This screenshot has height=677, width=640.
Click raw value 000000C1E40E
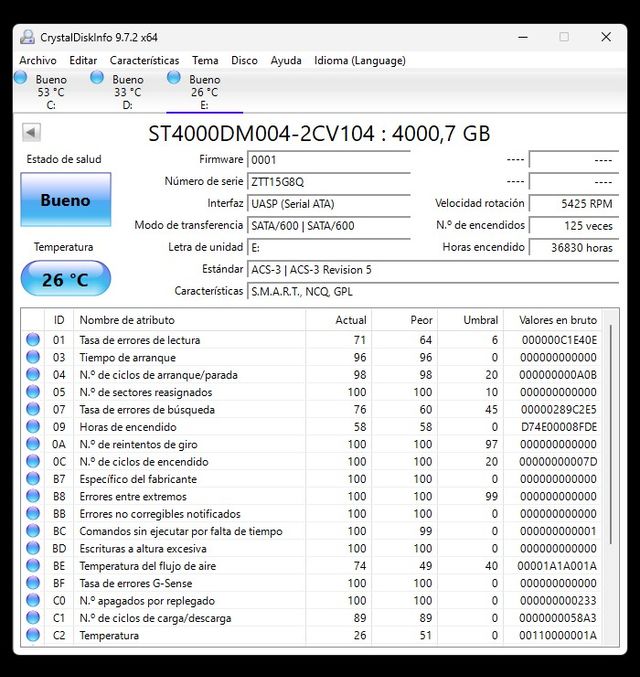(559, 340)
